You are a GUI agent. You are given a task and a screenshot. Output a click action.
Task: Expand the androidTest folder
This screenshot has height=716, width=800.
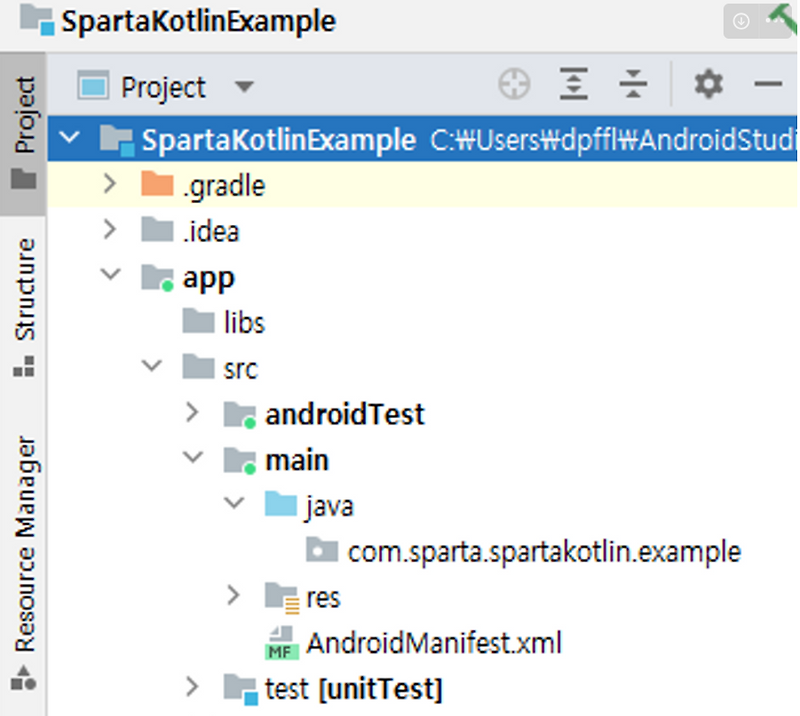click(x=192, y=413)
